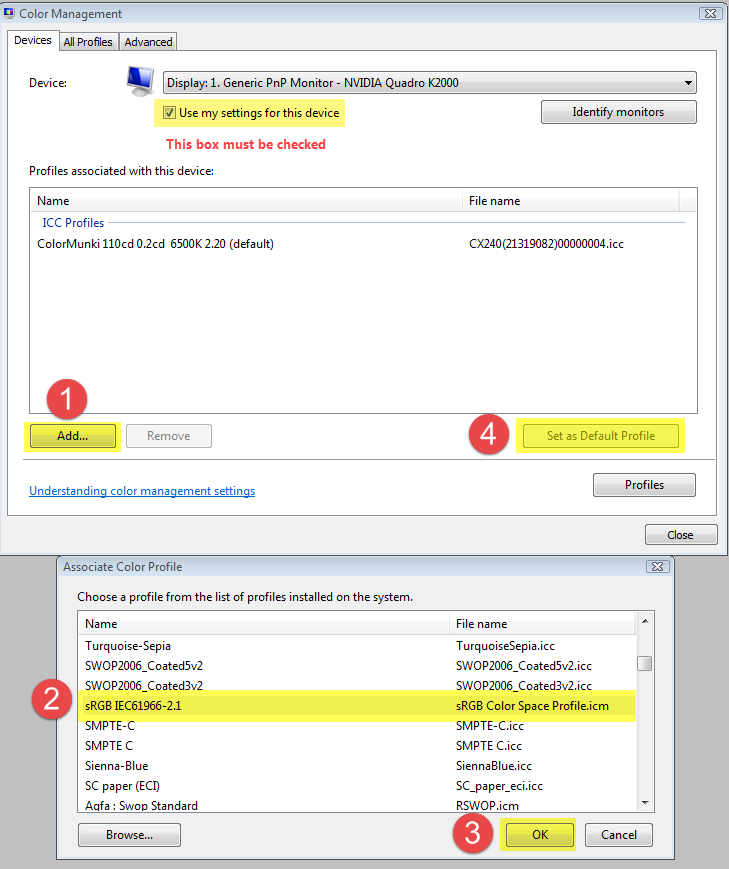Switch to the Advanced tab
Screen dimensions: 729x869
148,42
